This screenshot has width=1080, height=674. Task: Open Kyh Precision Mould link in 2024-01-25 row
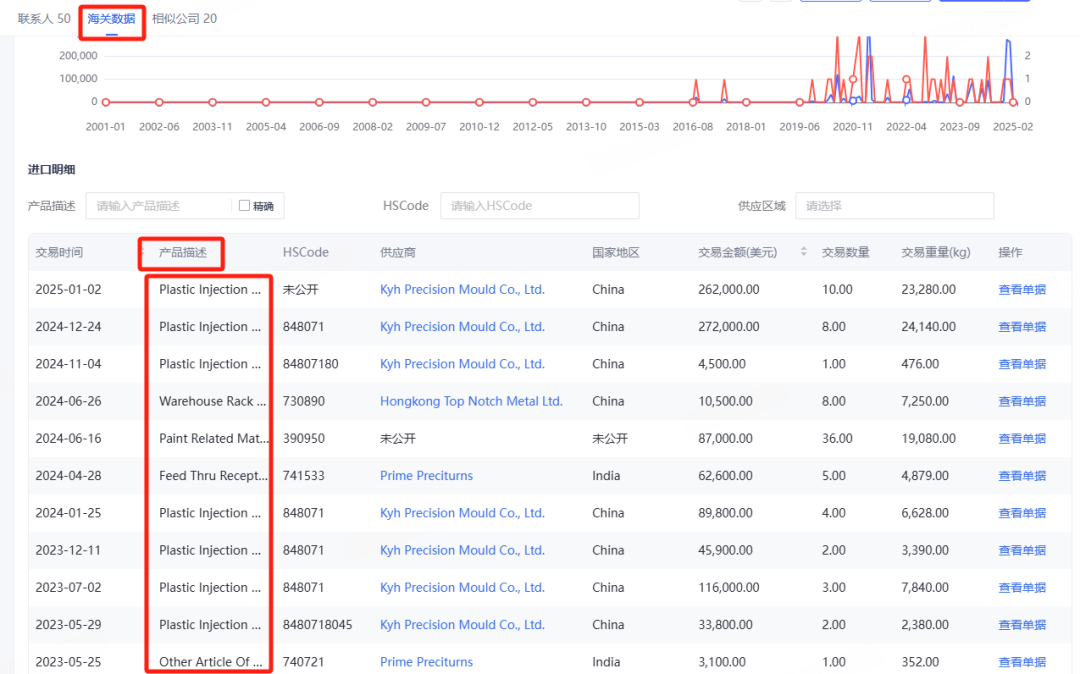pos(462,512)
